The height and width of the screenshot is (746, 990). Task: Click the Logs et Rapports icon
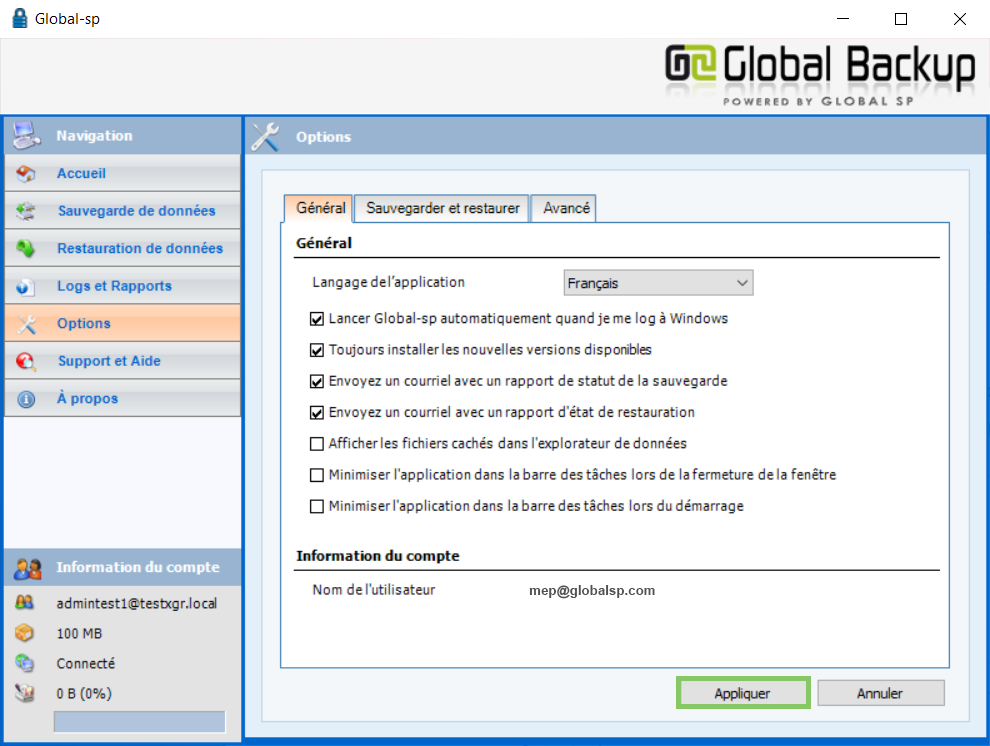26,287
